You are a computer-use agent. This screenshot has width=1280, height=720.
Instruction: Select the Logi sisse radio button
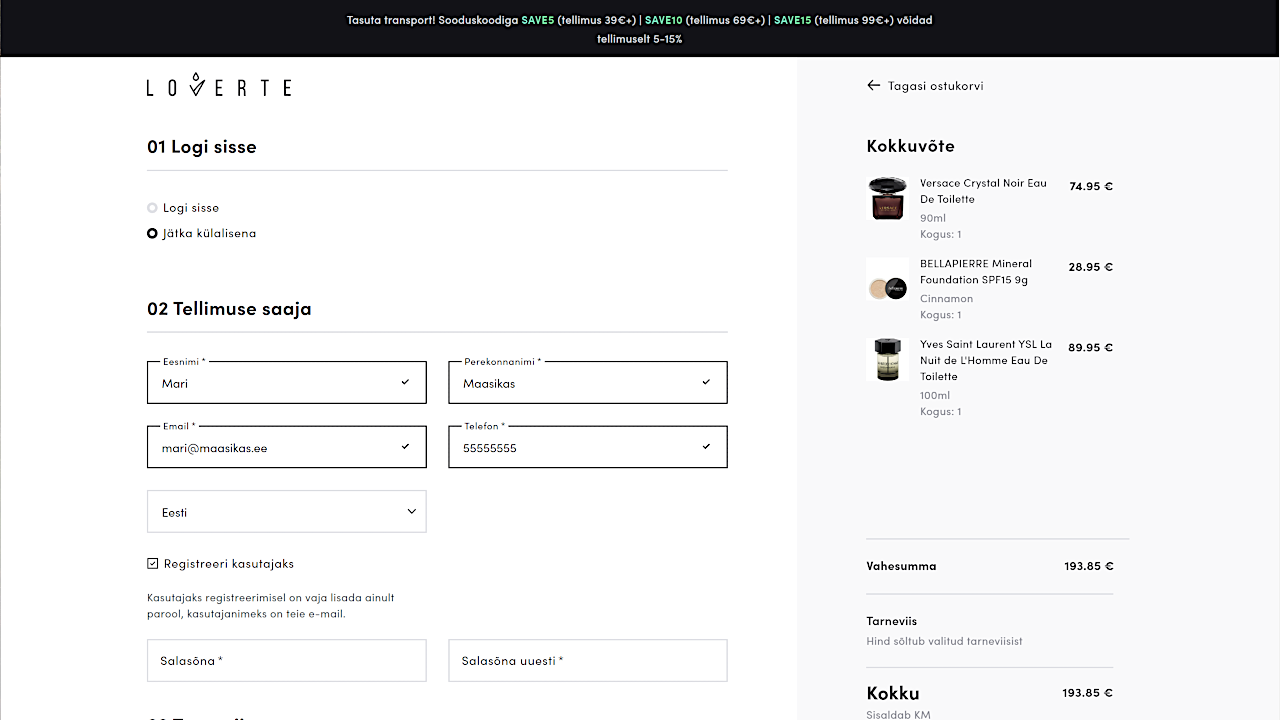click(x=152, y=208)
